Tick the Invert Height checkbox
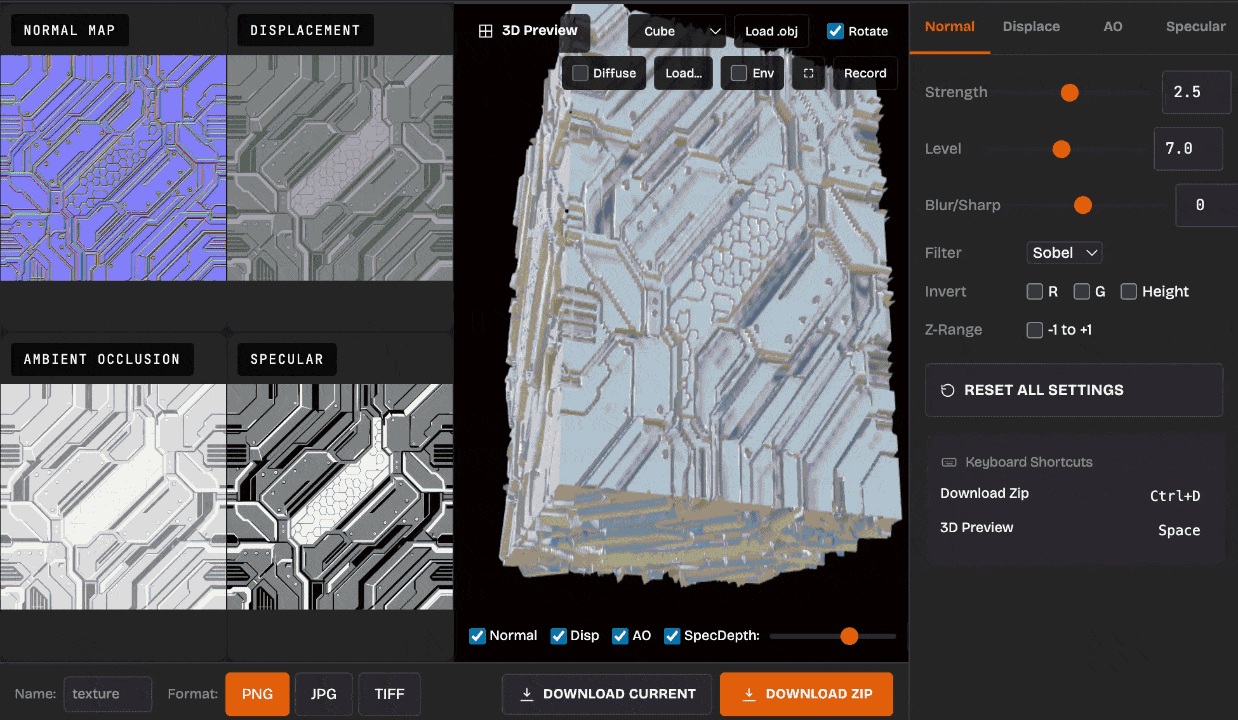Image resolution: width=1238 pixels, height=720 pixels. pyautogui.click(x=1129, y=292)
